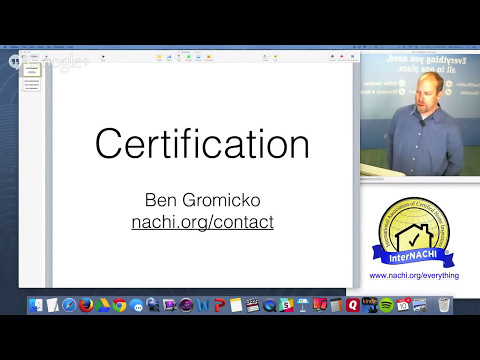Launch PowerPoint from the Dock
This screenshot has width=480, height=360.
(x=219, y=305)
